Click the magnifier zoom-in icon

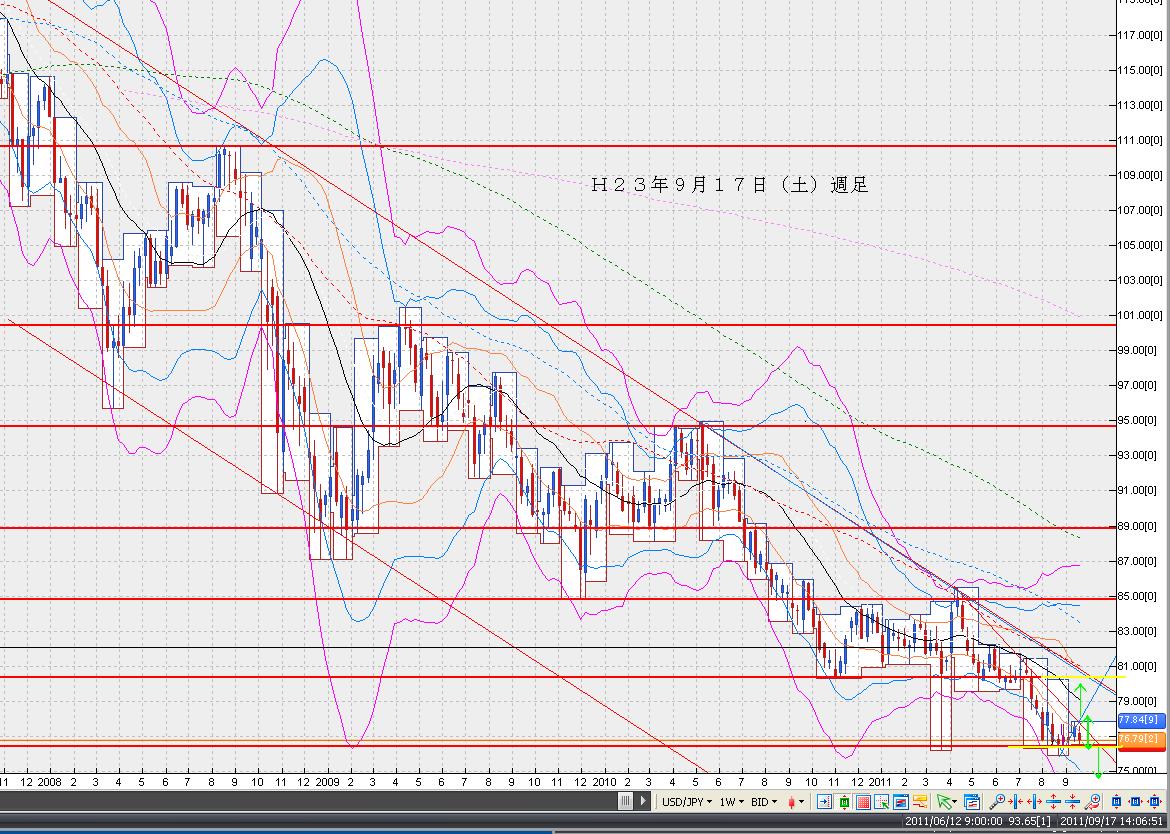coord(997,802)
